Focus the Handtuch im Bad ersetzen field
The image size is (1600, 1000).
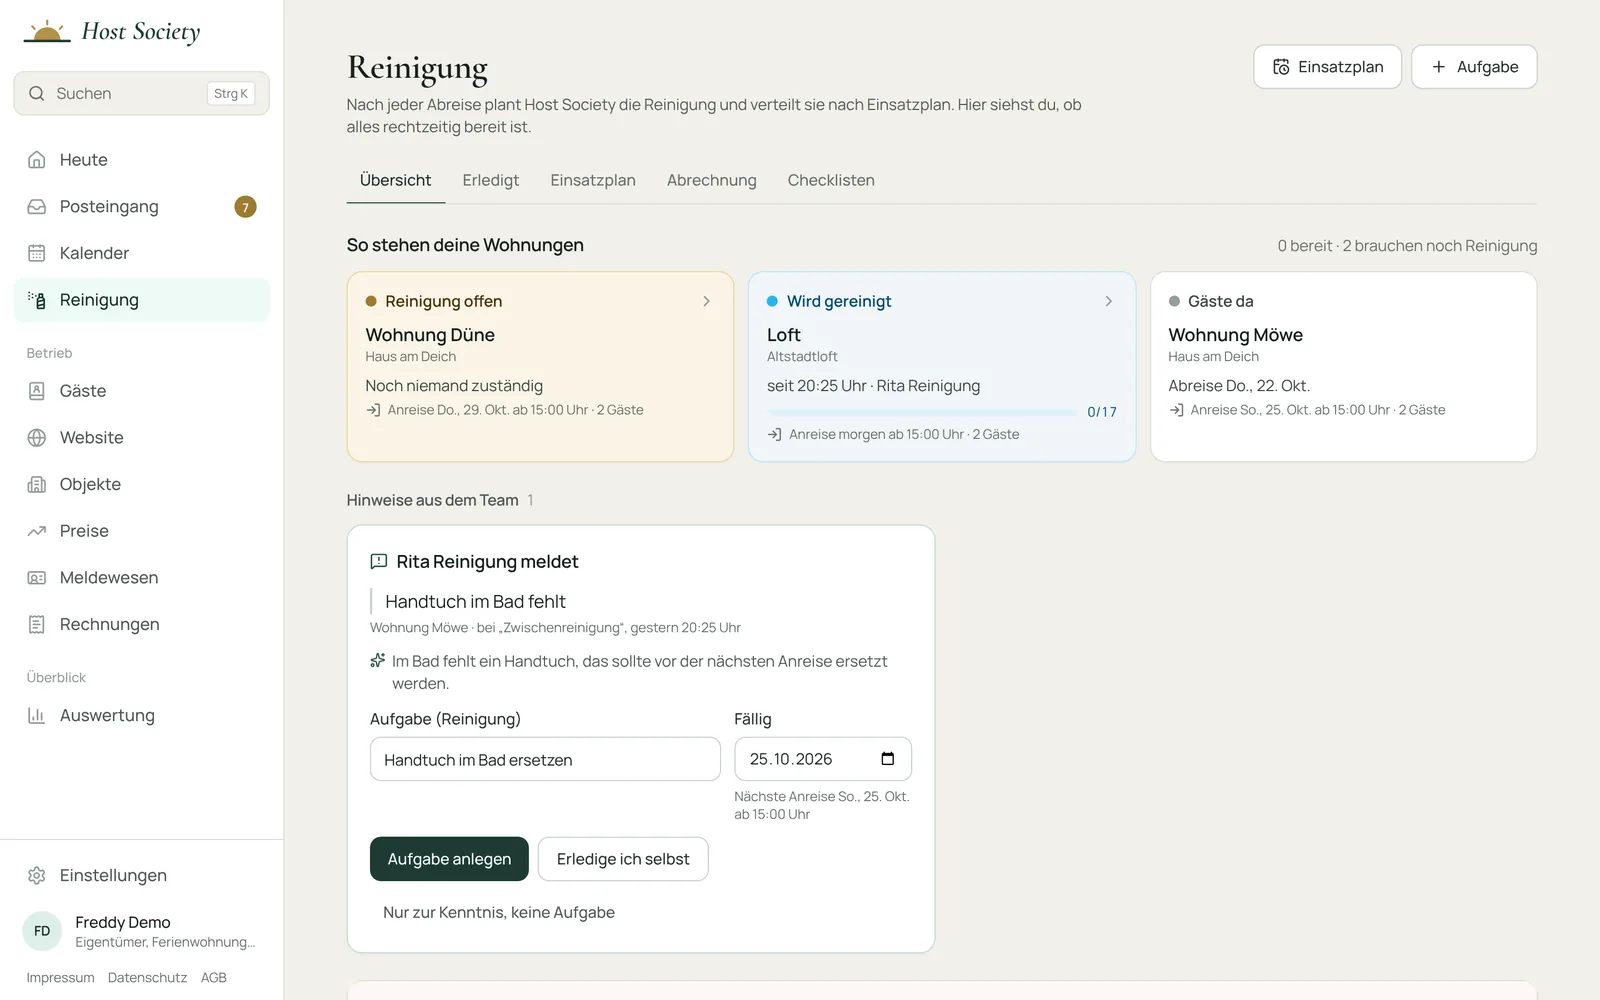pyautogui.click(x=545, y=759)
